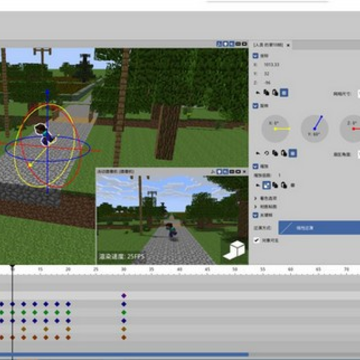Viewport: 360px width, 360px height.
Task: Copy position values with the copy icon under Z
Action: tap(266, 93)
